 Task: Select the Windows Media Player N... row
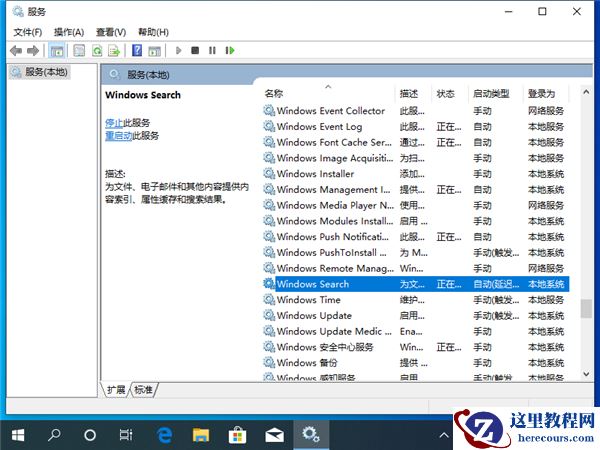coord(416,205)
